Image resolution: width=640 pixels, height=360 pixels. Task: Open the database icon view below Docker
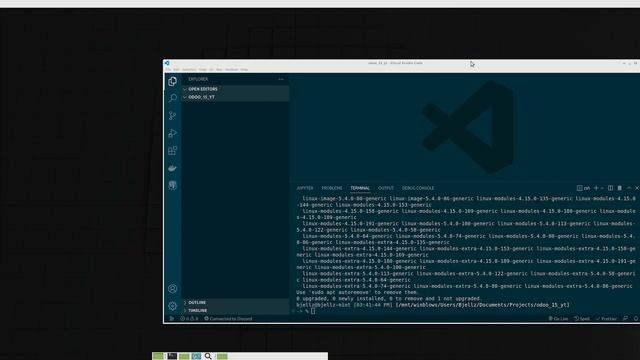[173, 185]
